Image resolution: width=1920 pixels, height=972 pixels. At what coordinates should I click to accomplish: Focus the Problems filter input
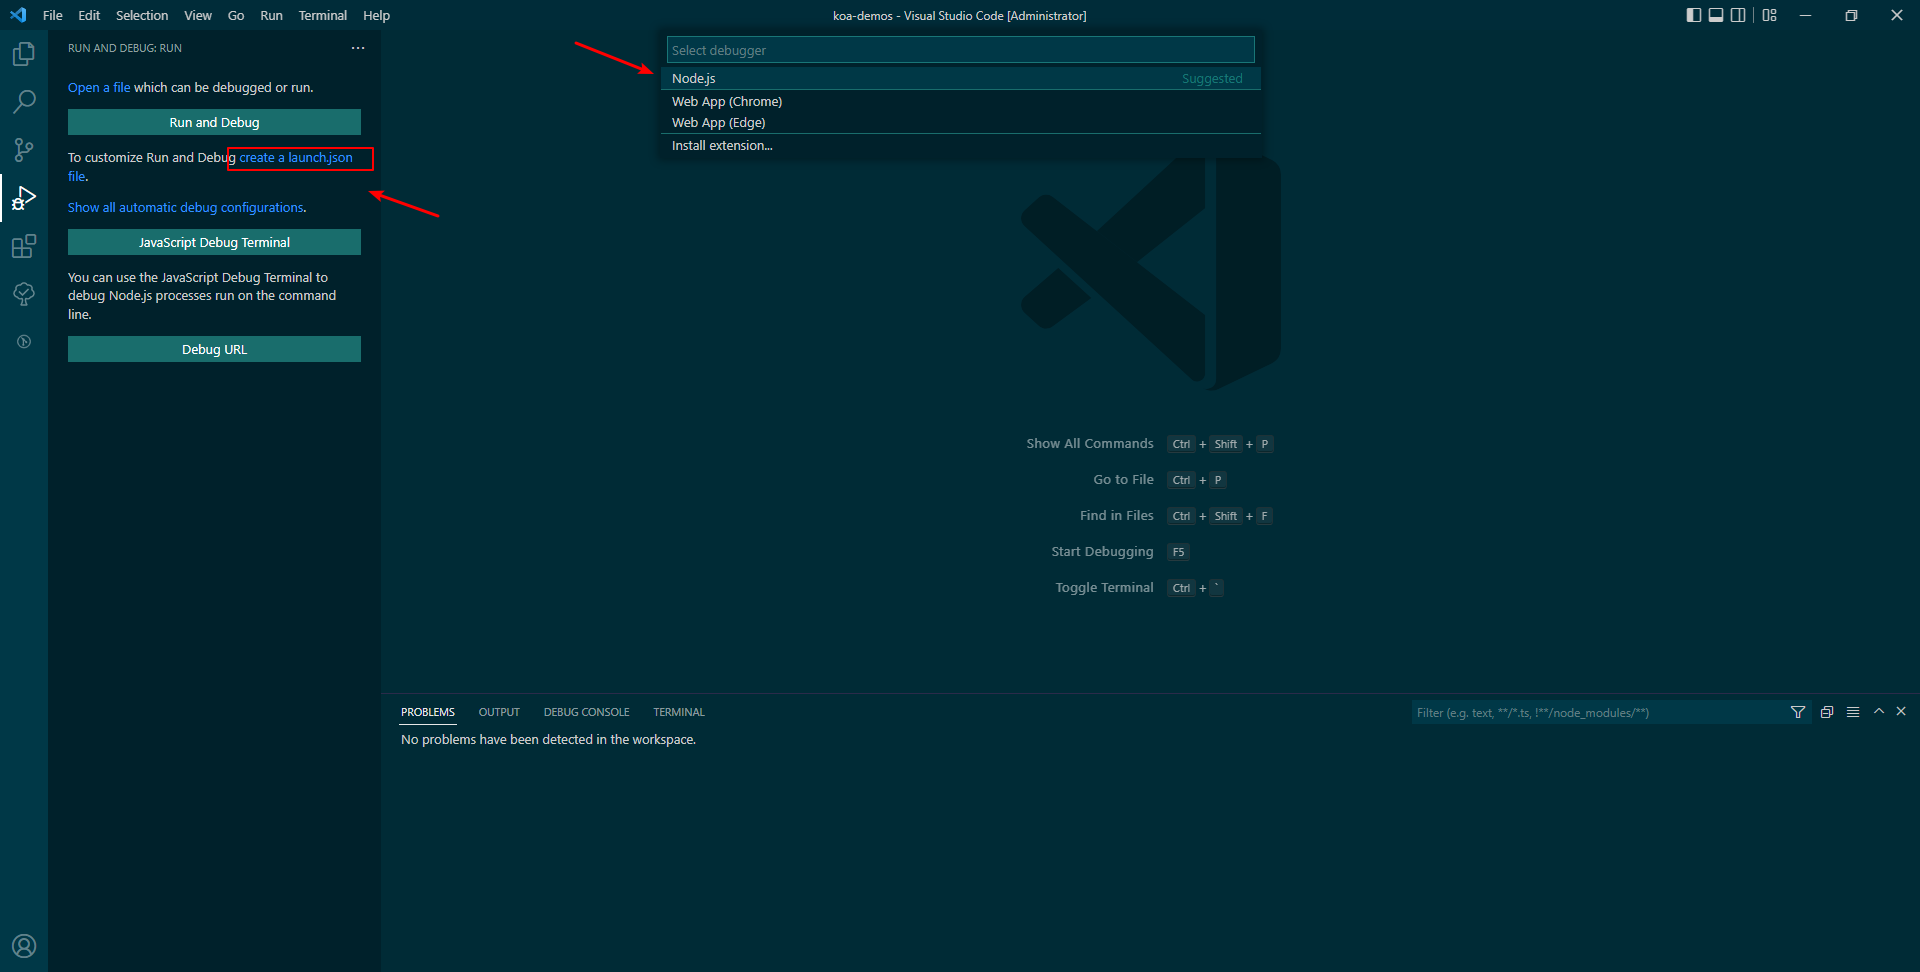click(x=1598, y=712)
